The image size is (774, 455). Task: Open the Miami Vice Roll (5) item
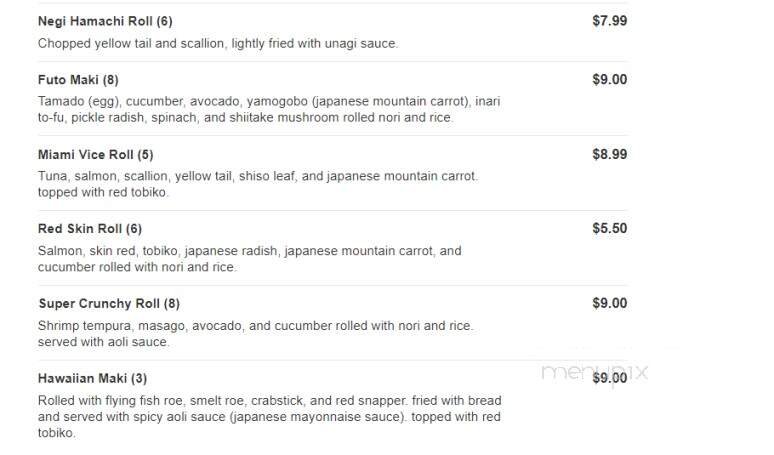click(x=95, y=155)
